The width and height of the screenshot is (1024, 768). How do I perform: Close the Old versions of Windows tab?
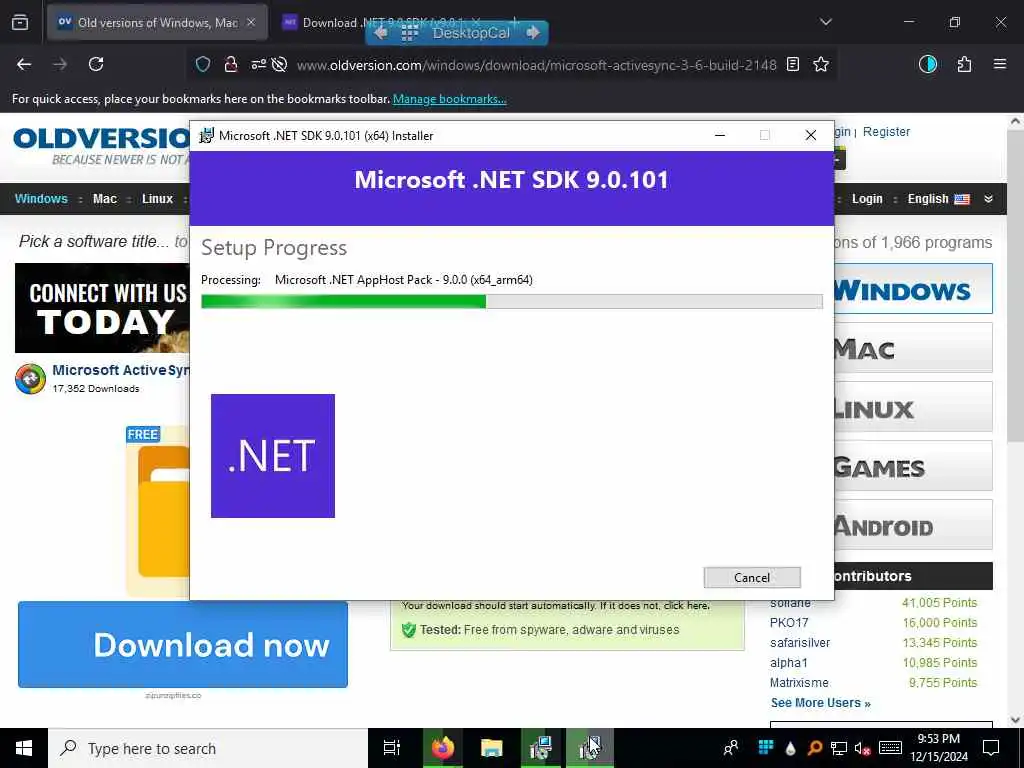point(251,22)
